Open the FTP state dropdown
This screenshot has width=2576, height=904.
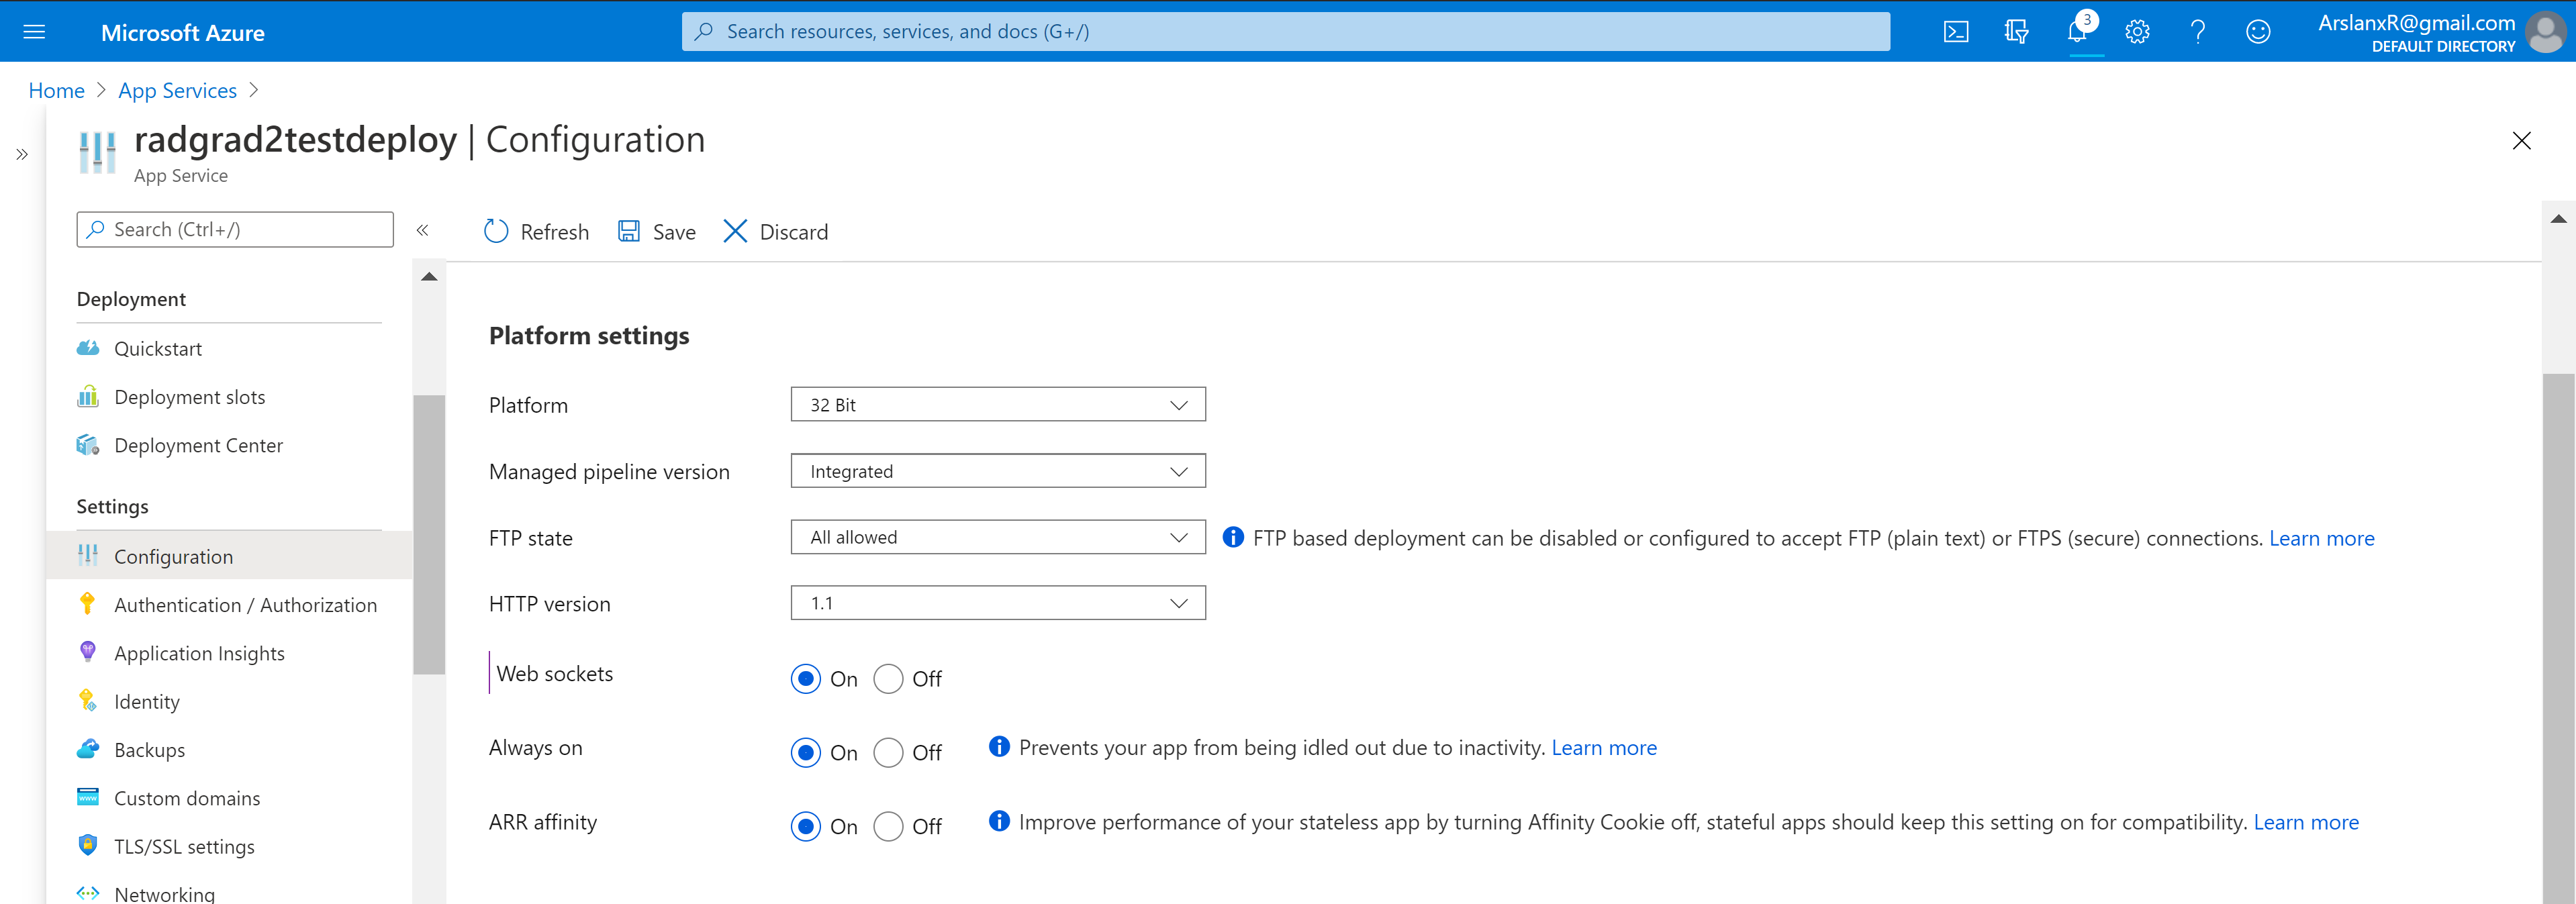(998, 537)
